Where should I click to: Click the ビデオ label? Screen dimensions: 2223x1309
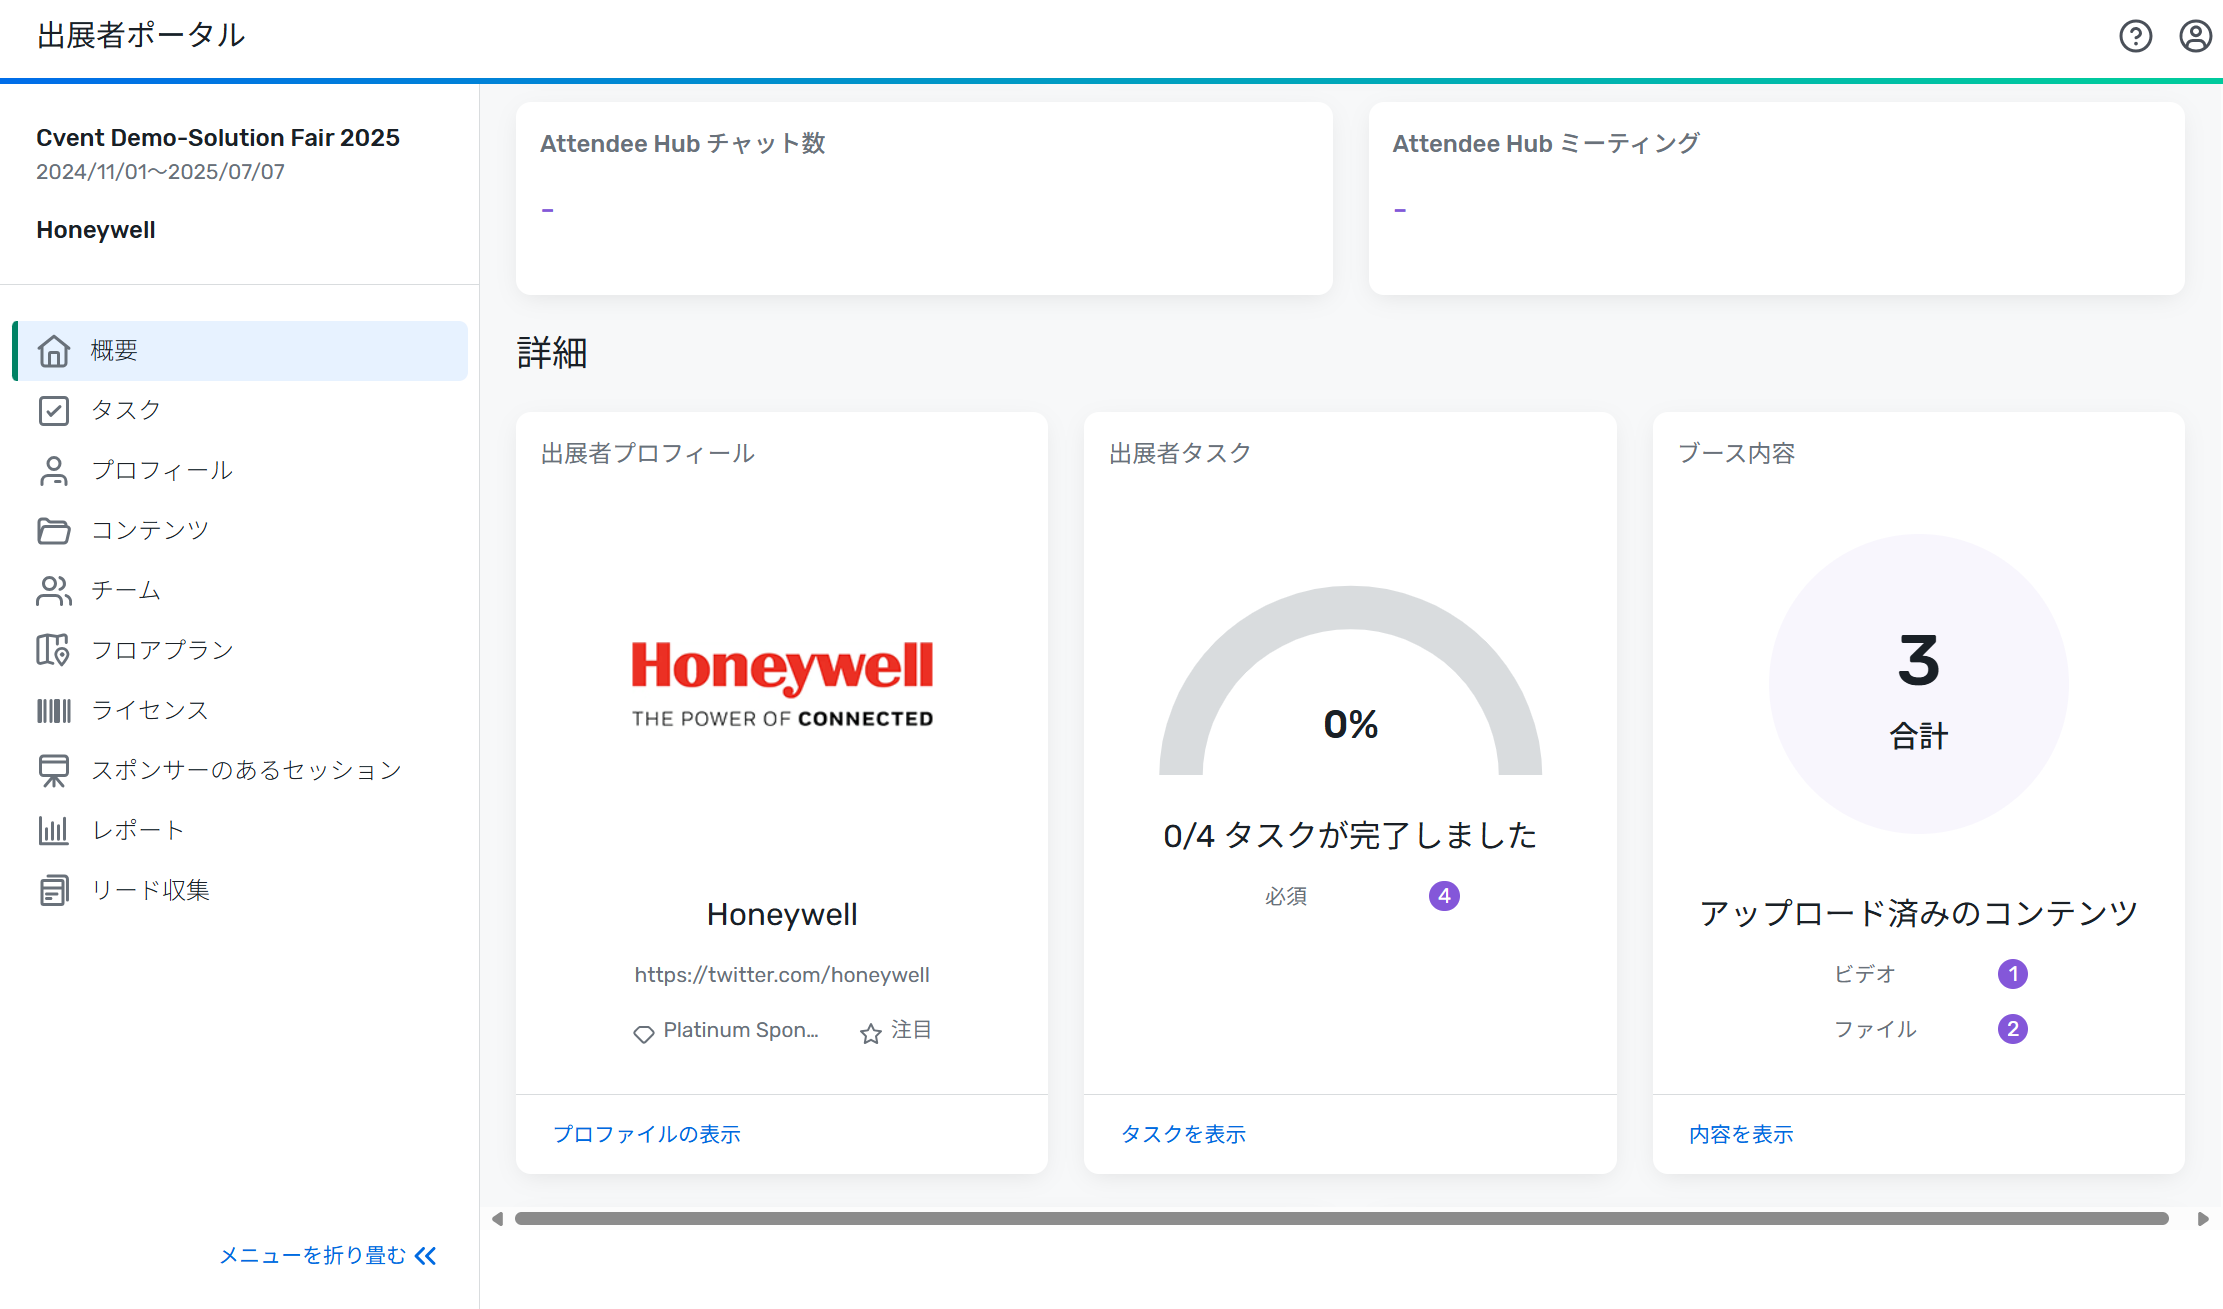point(1865,974)
